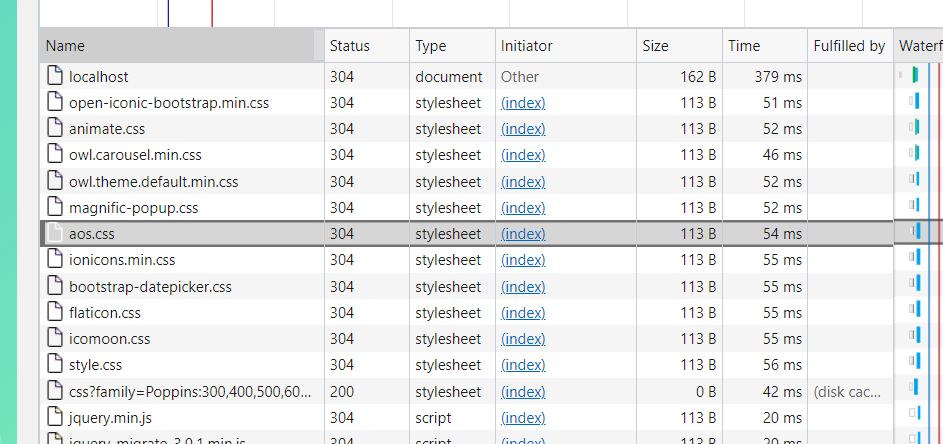Click the Waterfall column header
Image resolution: width=943 pixels, height=444 pixels.
(x=918, y=46)
